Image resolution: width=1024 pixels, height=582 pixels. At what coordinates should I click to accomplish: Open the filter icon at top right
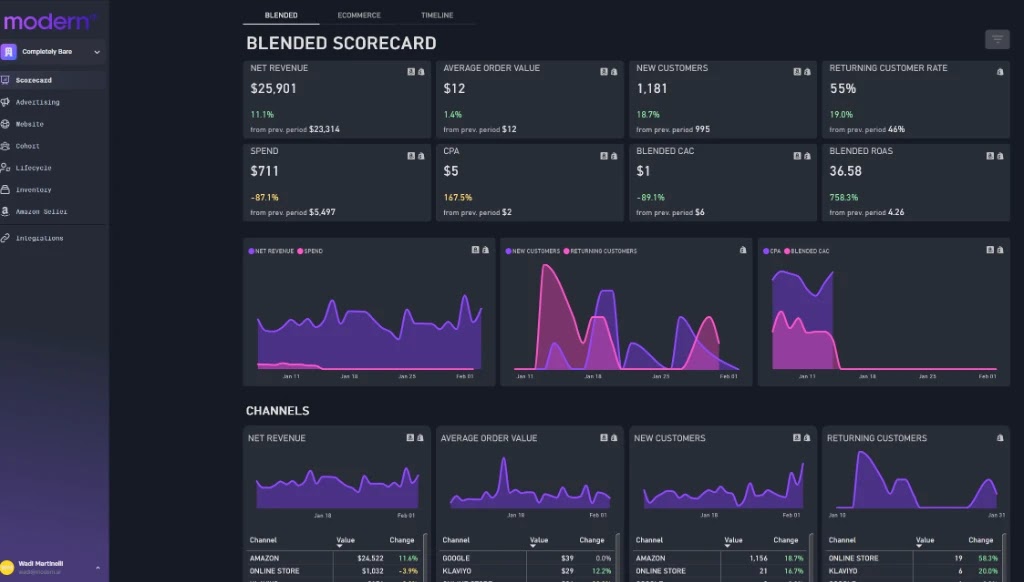pyautogui.click(x=998, y=39)
